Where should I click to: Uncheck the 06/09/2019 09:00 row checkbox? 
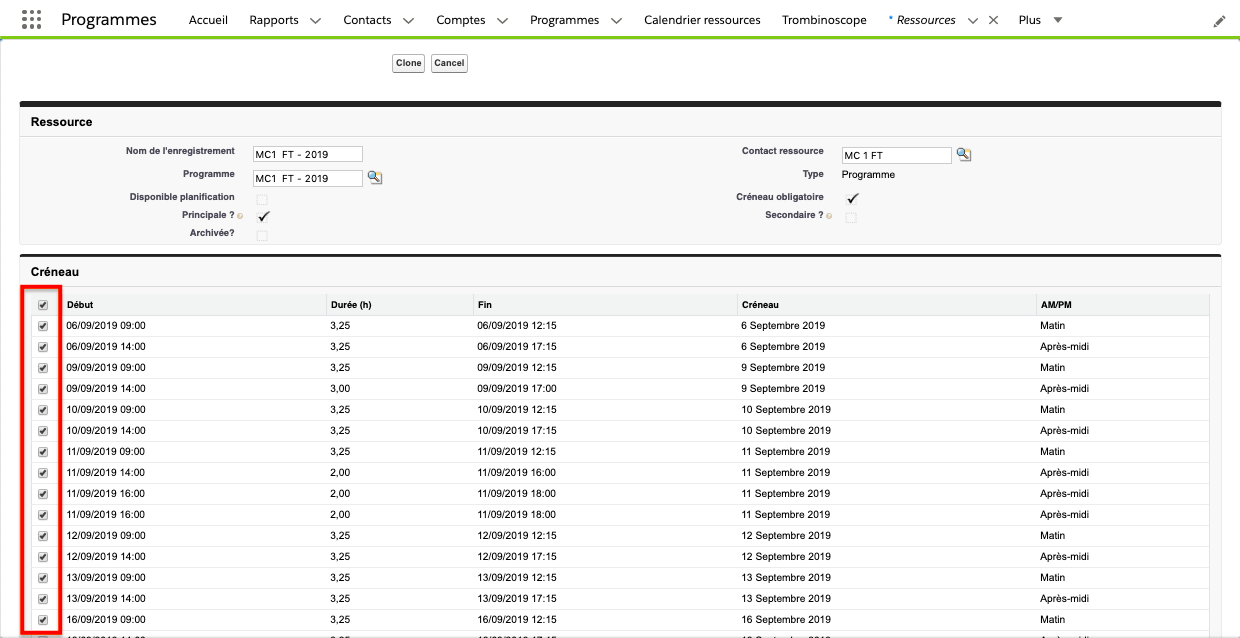43,326
